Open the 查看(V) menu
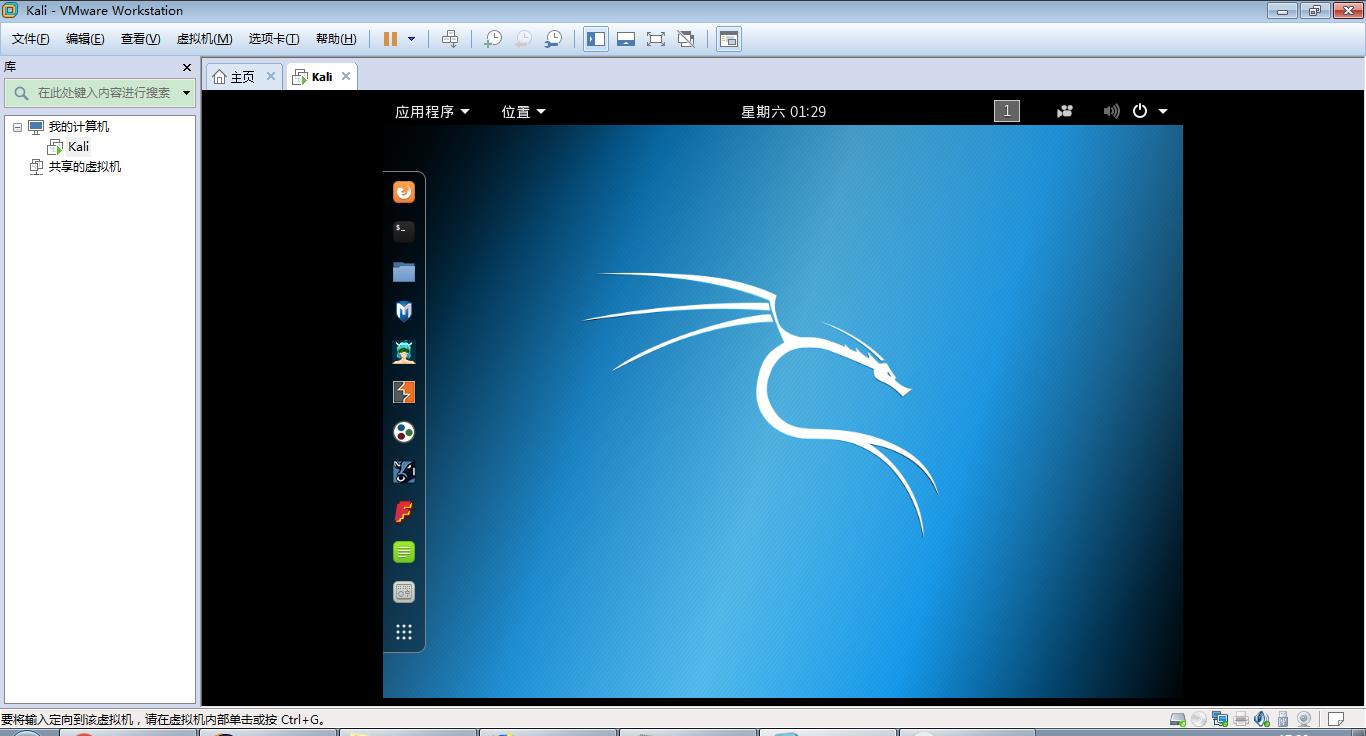1366x736 pixels. pyautogui.click(x=140, y=39)
